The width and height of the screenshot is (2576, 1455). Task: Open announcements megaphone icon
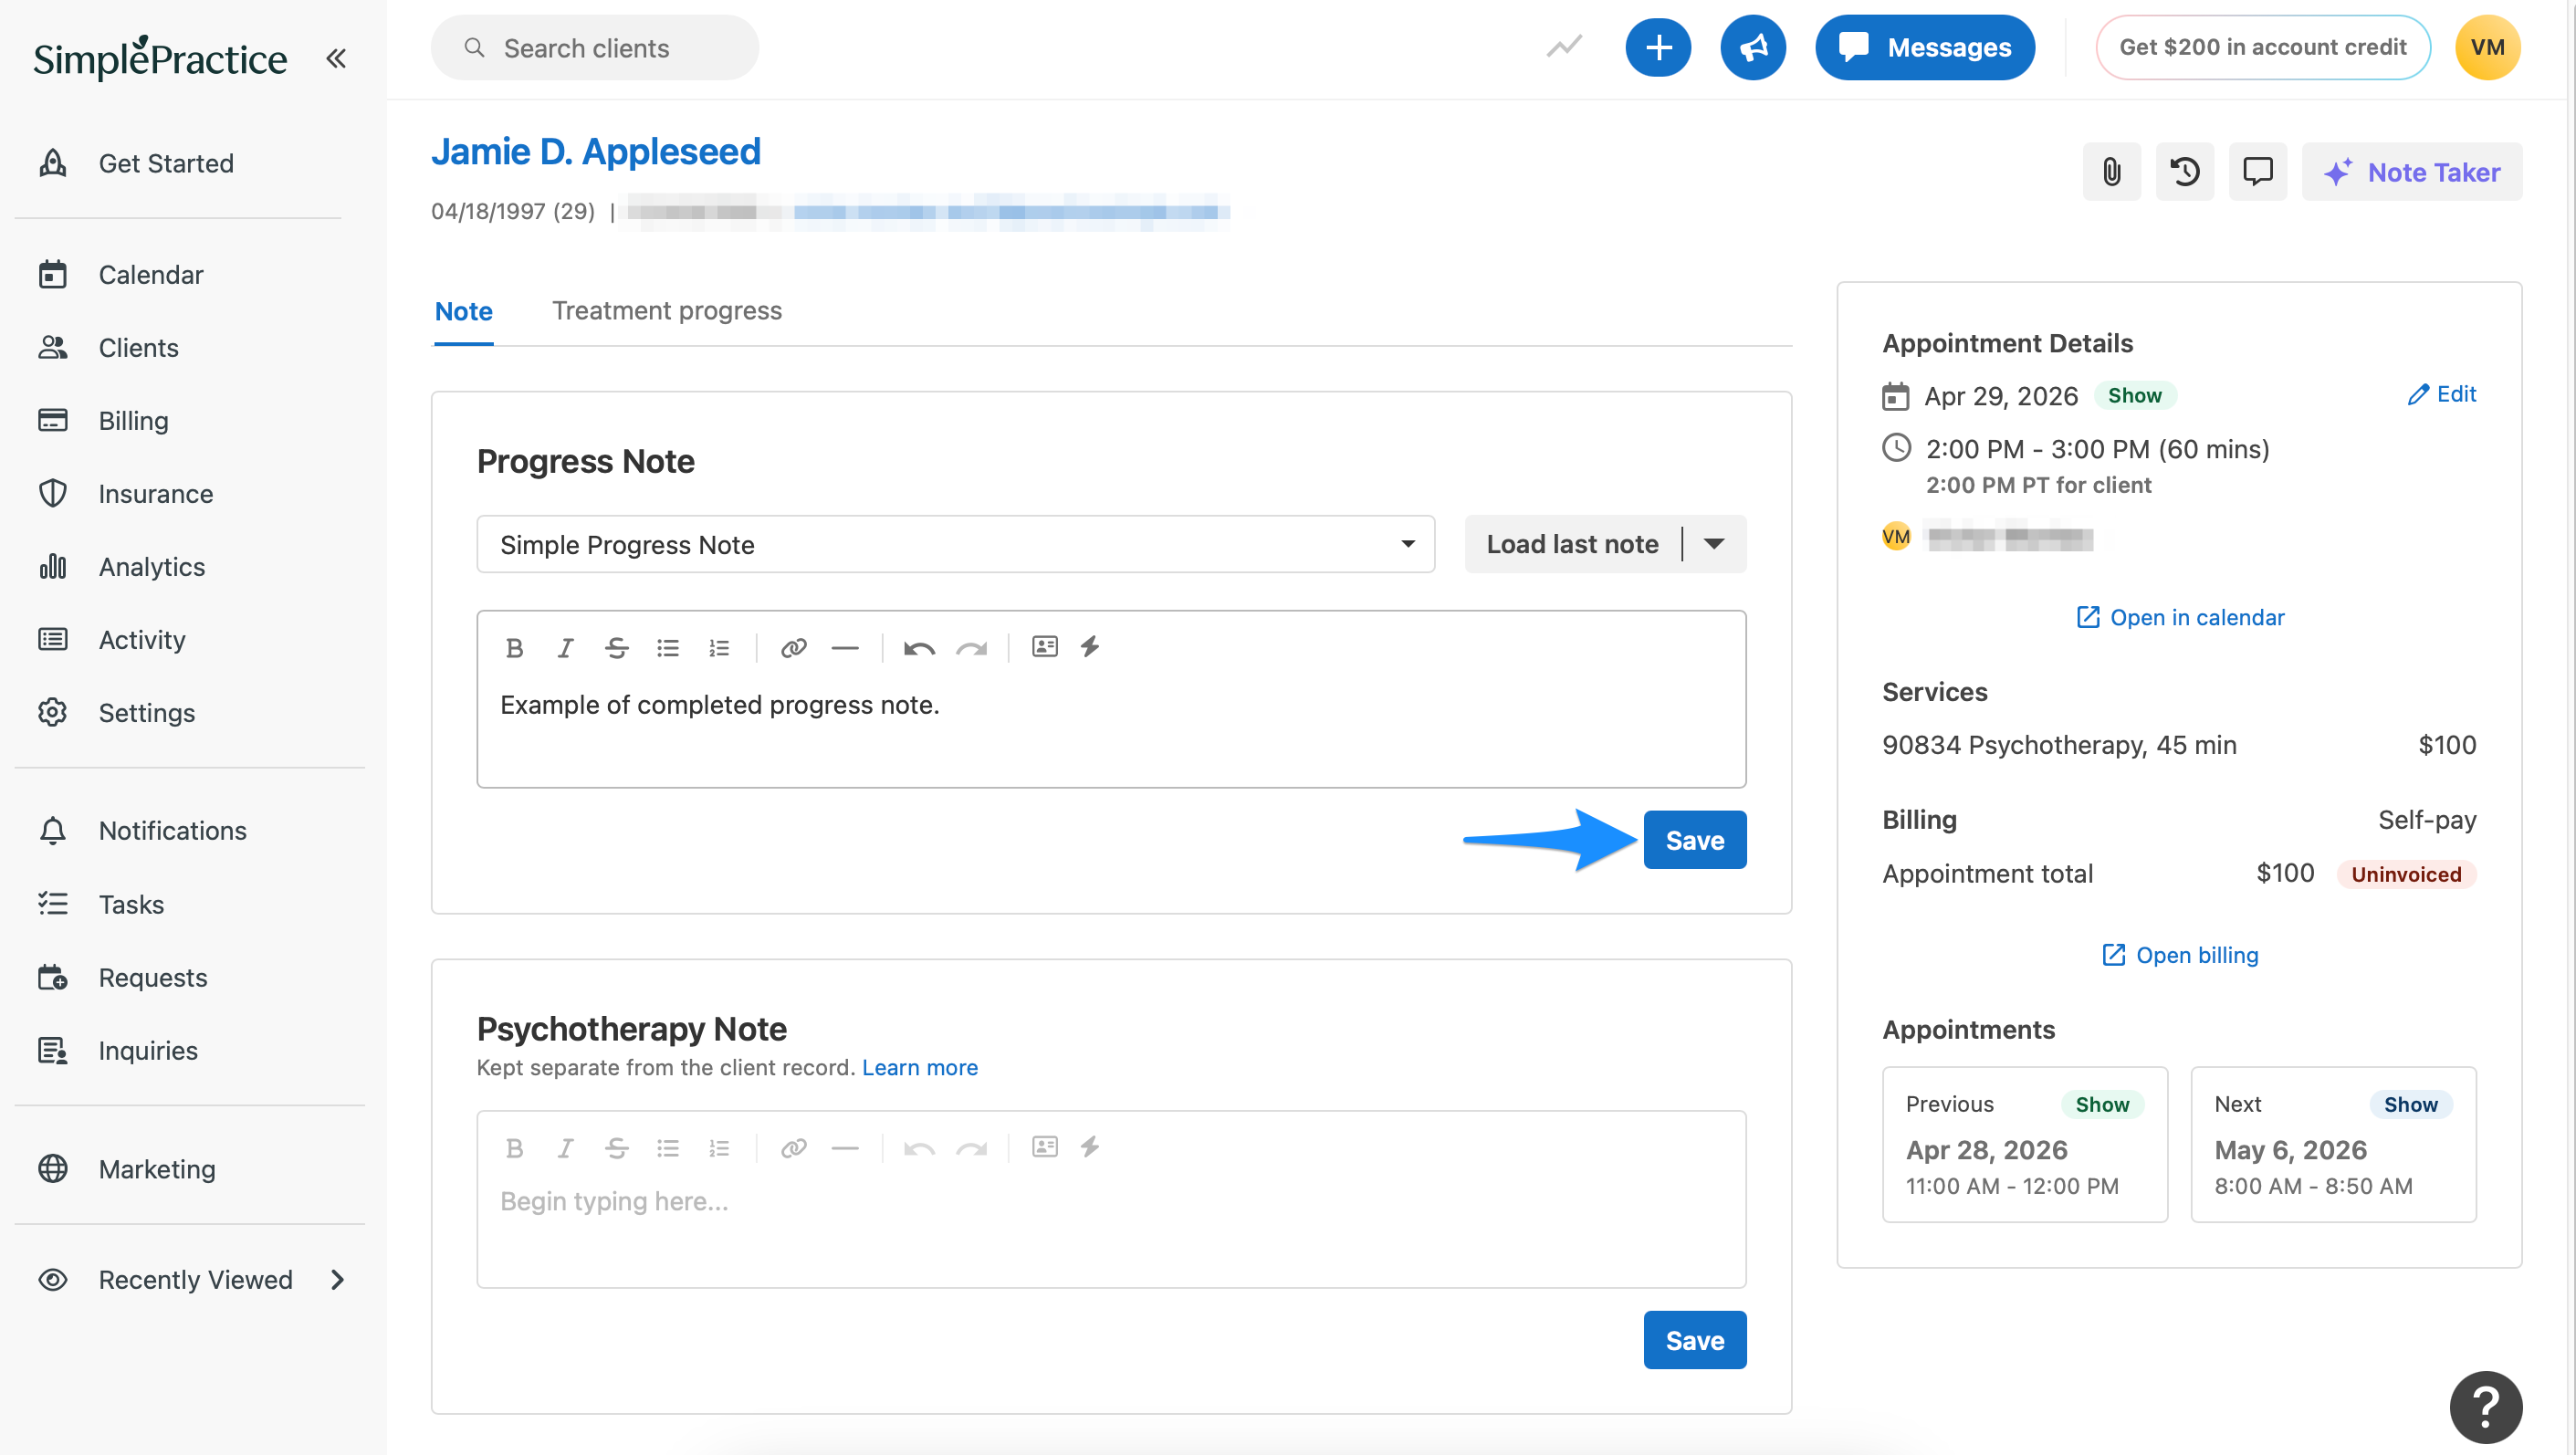(x=1753, y=47)
